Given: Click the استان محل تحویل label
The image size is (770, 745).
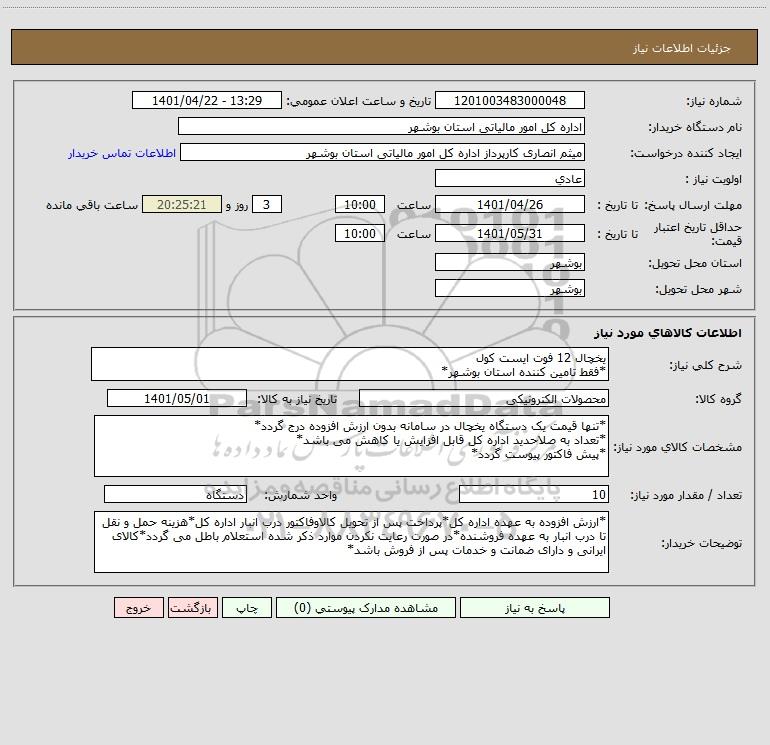Looking at the screenshot, I should 695,264.
